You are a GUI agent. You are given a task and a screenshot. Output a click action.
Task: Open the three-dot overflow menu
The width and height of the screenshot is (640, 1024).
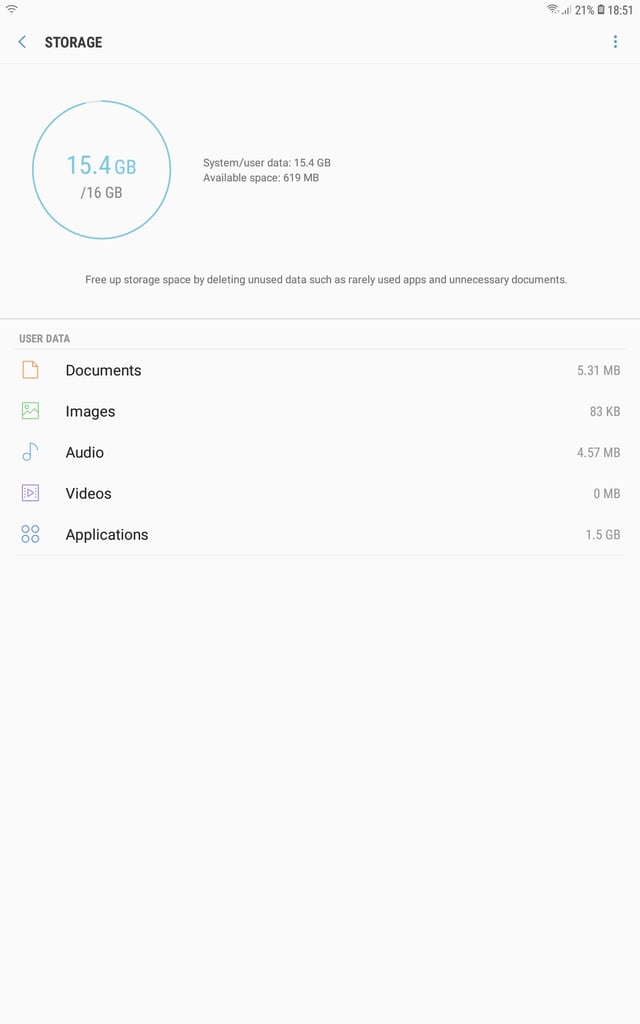tap(615, 42)
